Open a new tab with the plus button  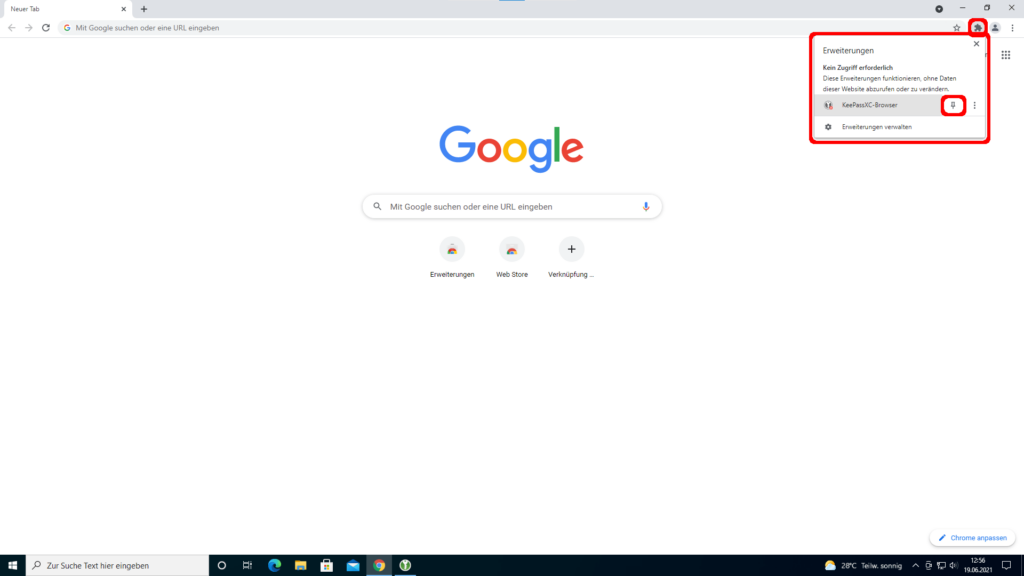[144, 9]
